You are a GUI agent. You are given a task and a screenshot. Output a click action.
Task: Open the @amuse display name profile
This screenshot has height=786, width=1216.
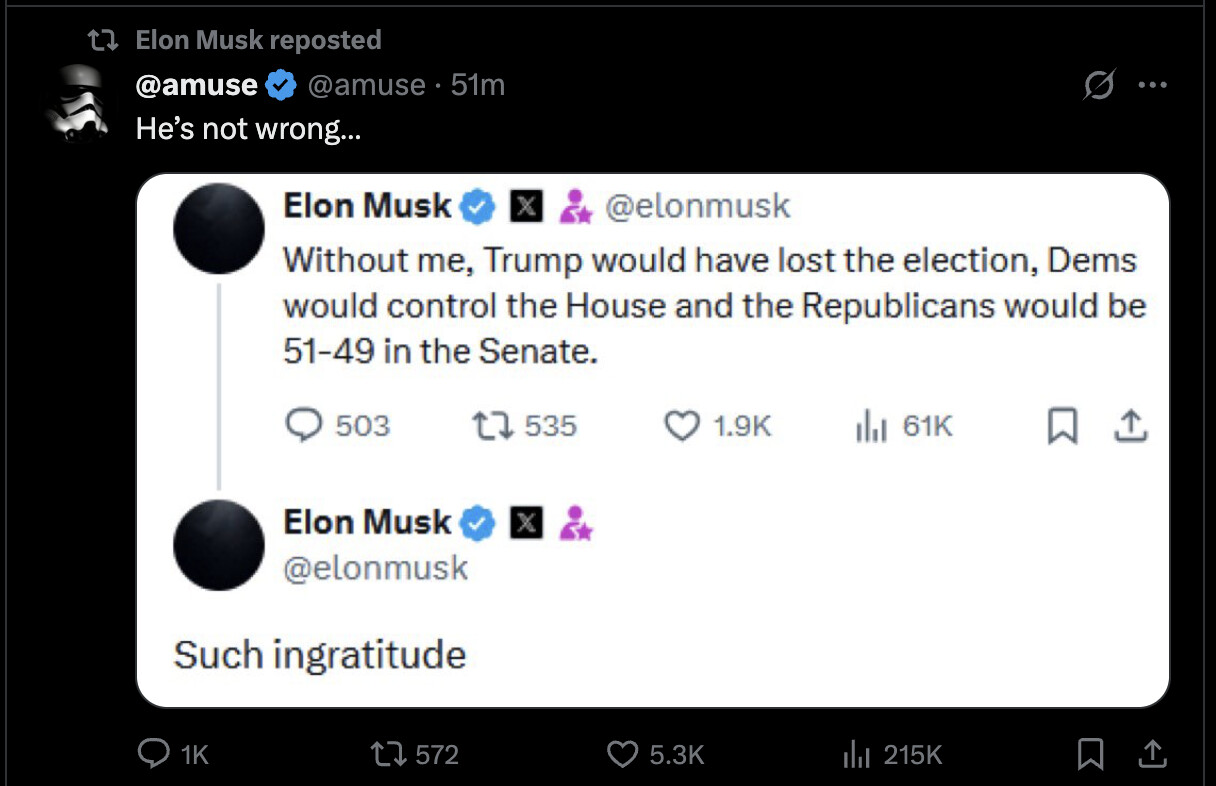197,85
